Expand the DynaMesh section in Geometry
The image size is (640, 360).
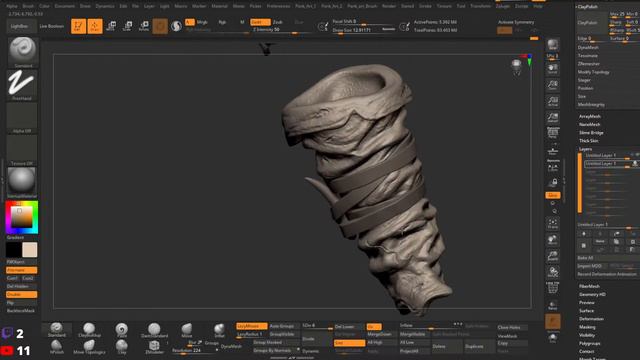(588, 47)
